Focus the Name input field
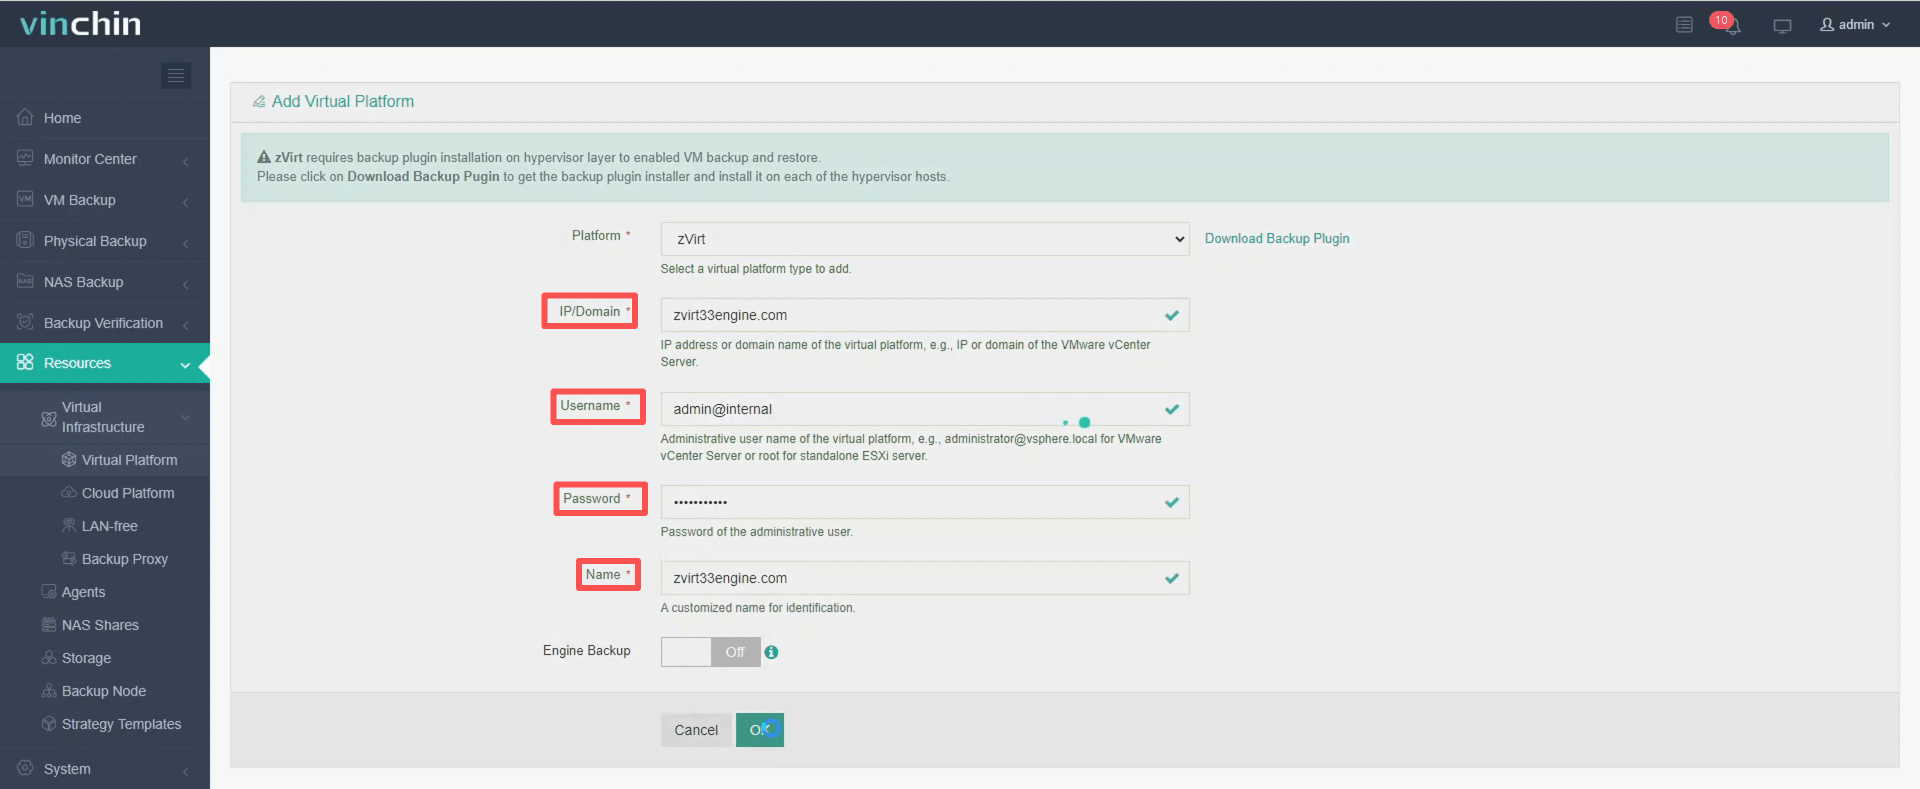This screenshot has height=789, width=1920. [x=925, y=578]
